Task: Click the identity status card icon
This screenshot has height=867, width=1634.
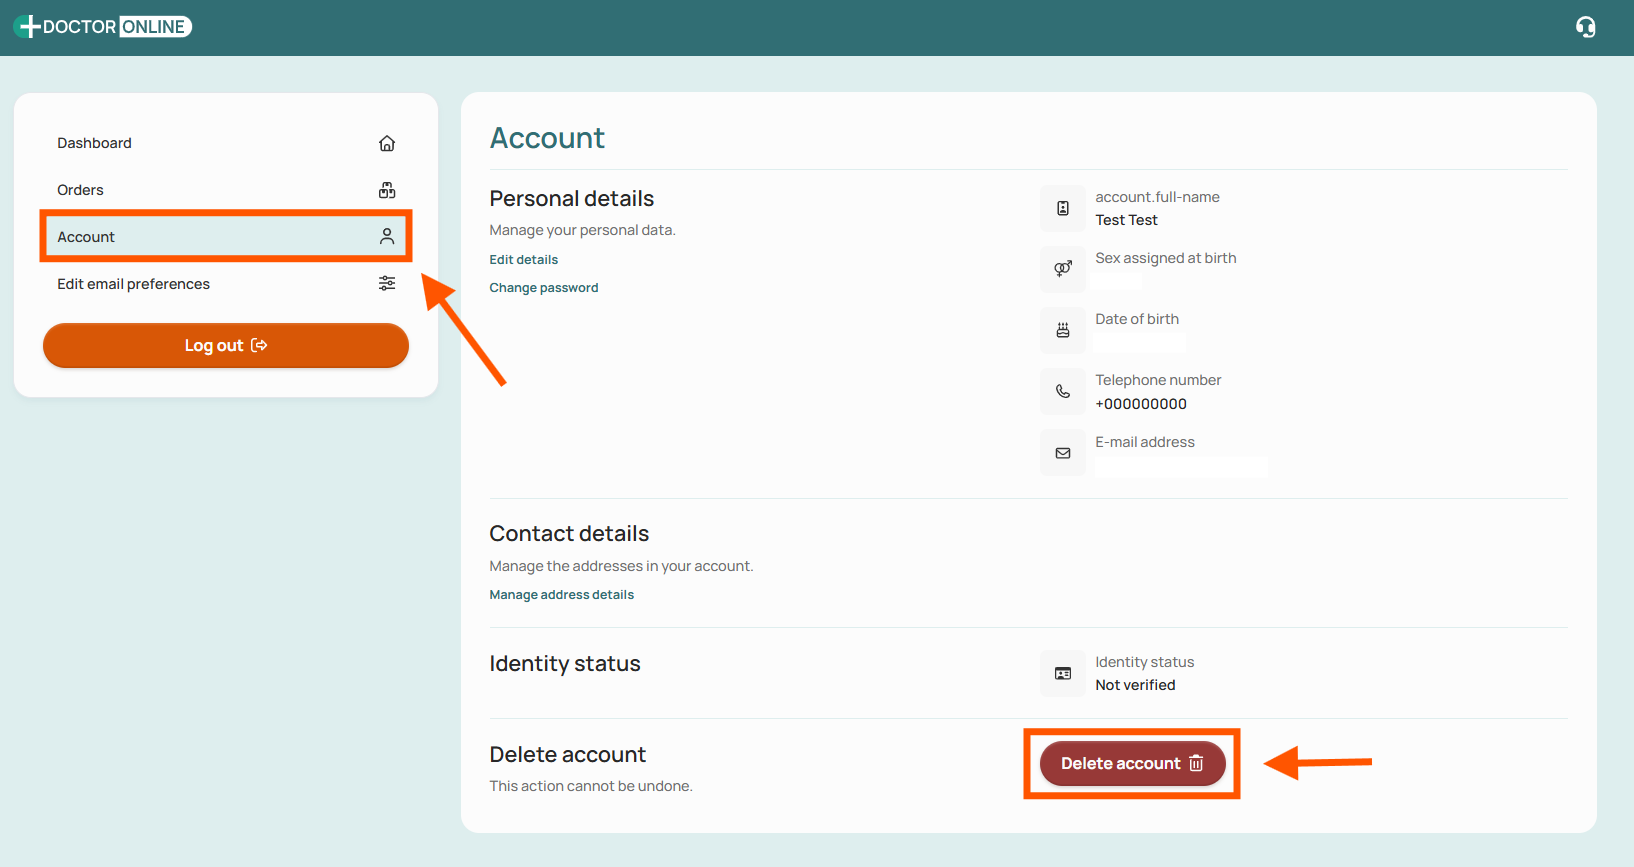Action: pyautogui.click(x=1063, y=673)
